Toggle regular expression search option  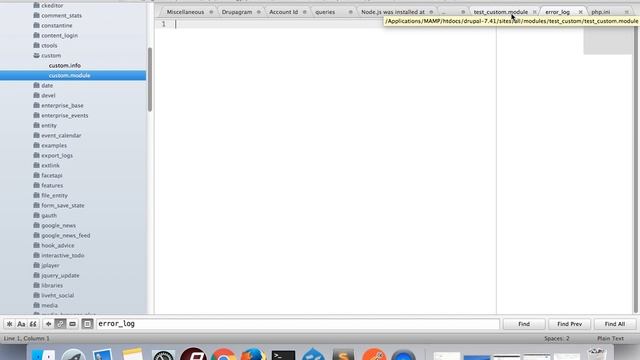point(9,324)
